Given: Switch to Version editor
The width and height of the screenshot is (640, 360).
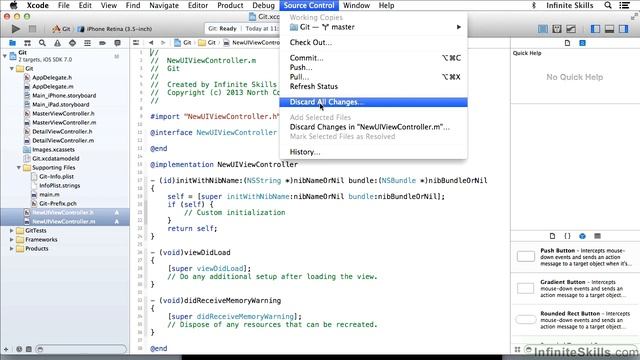Looking at the screenshot, I should [x=571, y=29].
